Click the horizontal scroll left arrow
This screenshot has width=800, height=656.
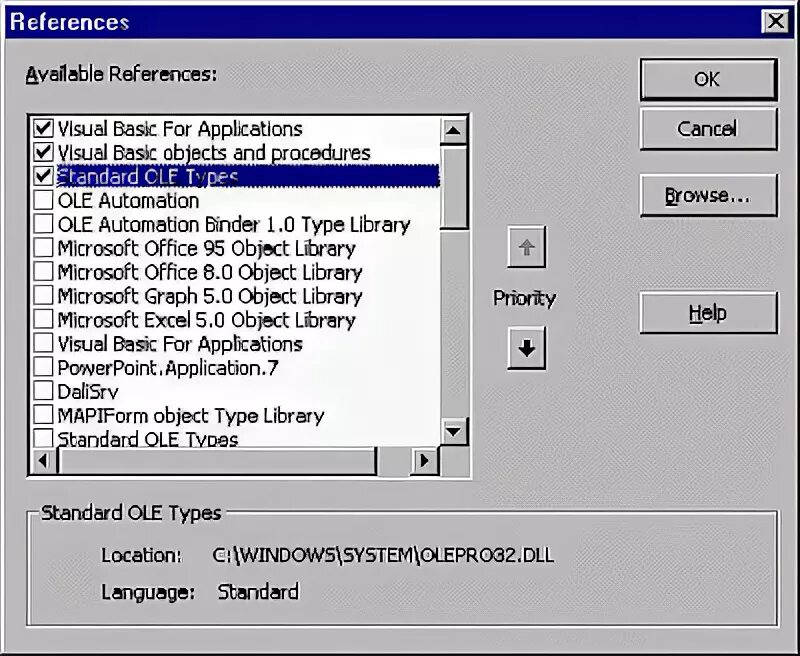pyautogui.click(x=43, y=461)
